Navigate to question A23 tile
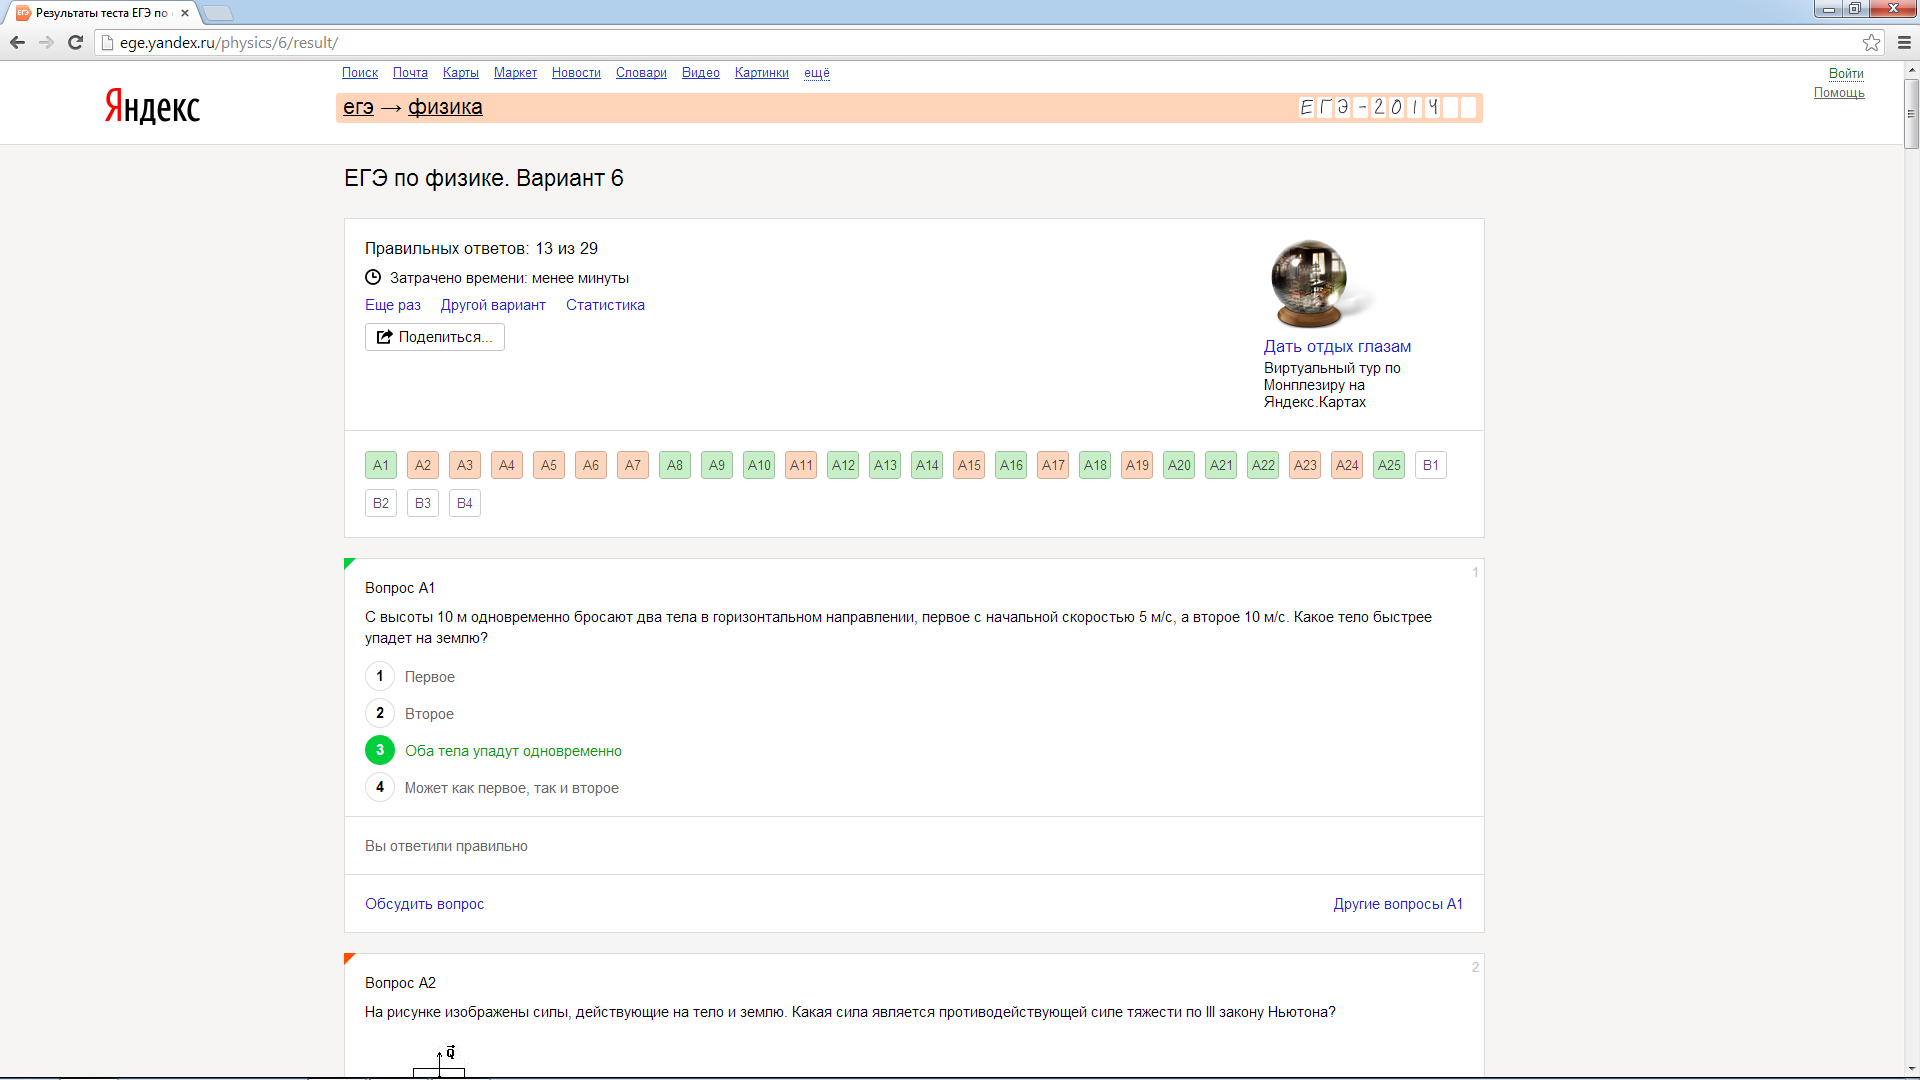 pos(1305,465)
